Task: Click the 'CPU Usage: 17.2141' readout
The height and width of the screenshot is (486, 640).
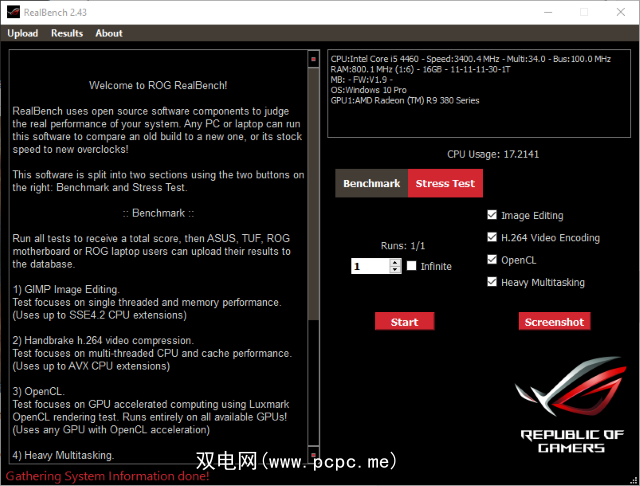Action: [493, 154]
